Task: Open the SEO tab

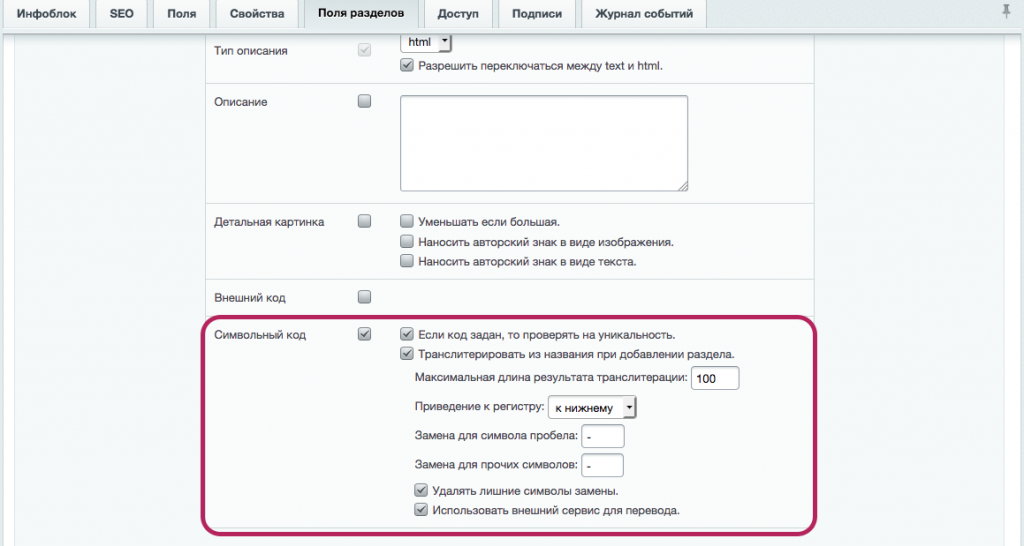Action: (121, 14)
